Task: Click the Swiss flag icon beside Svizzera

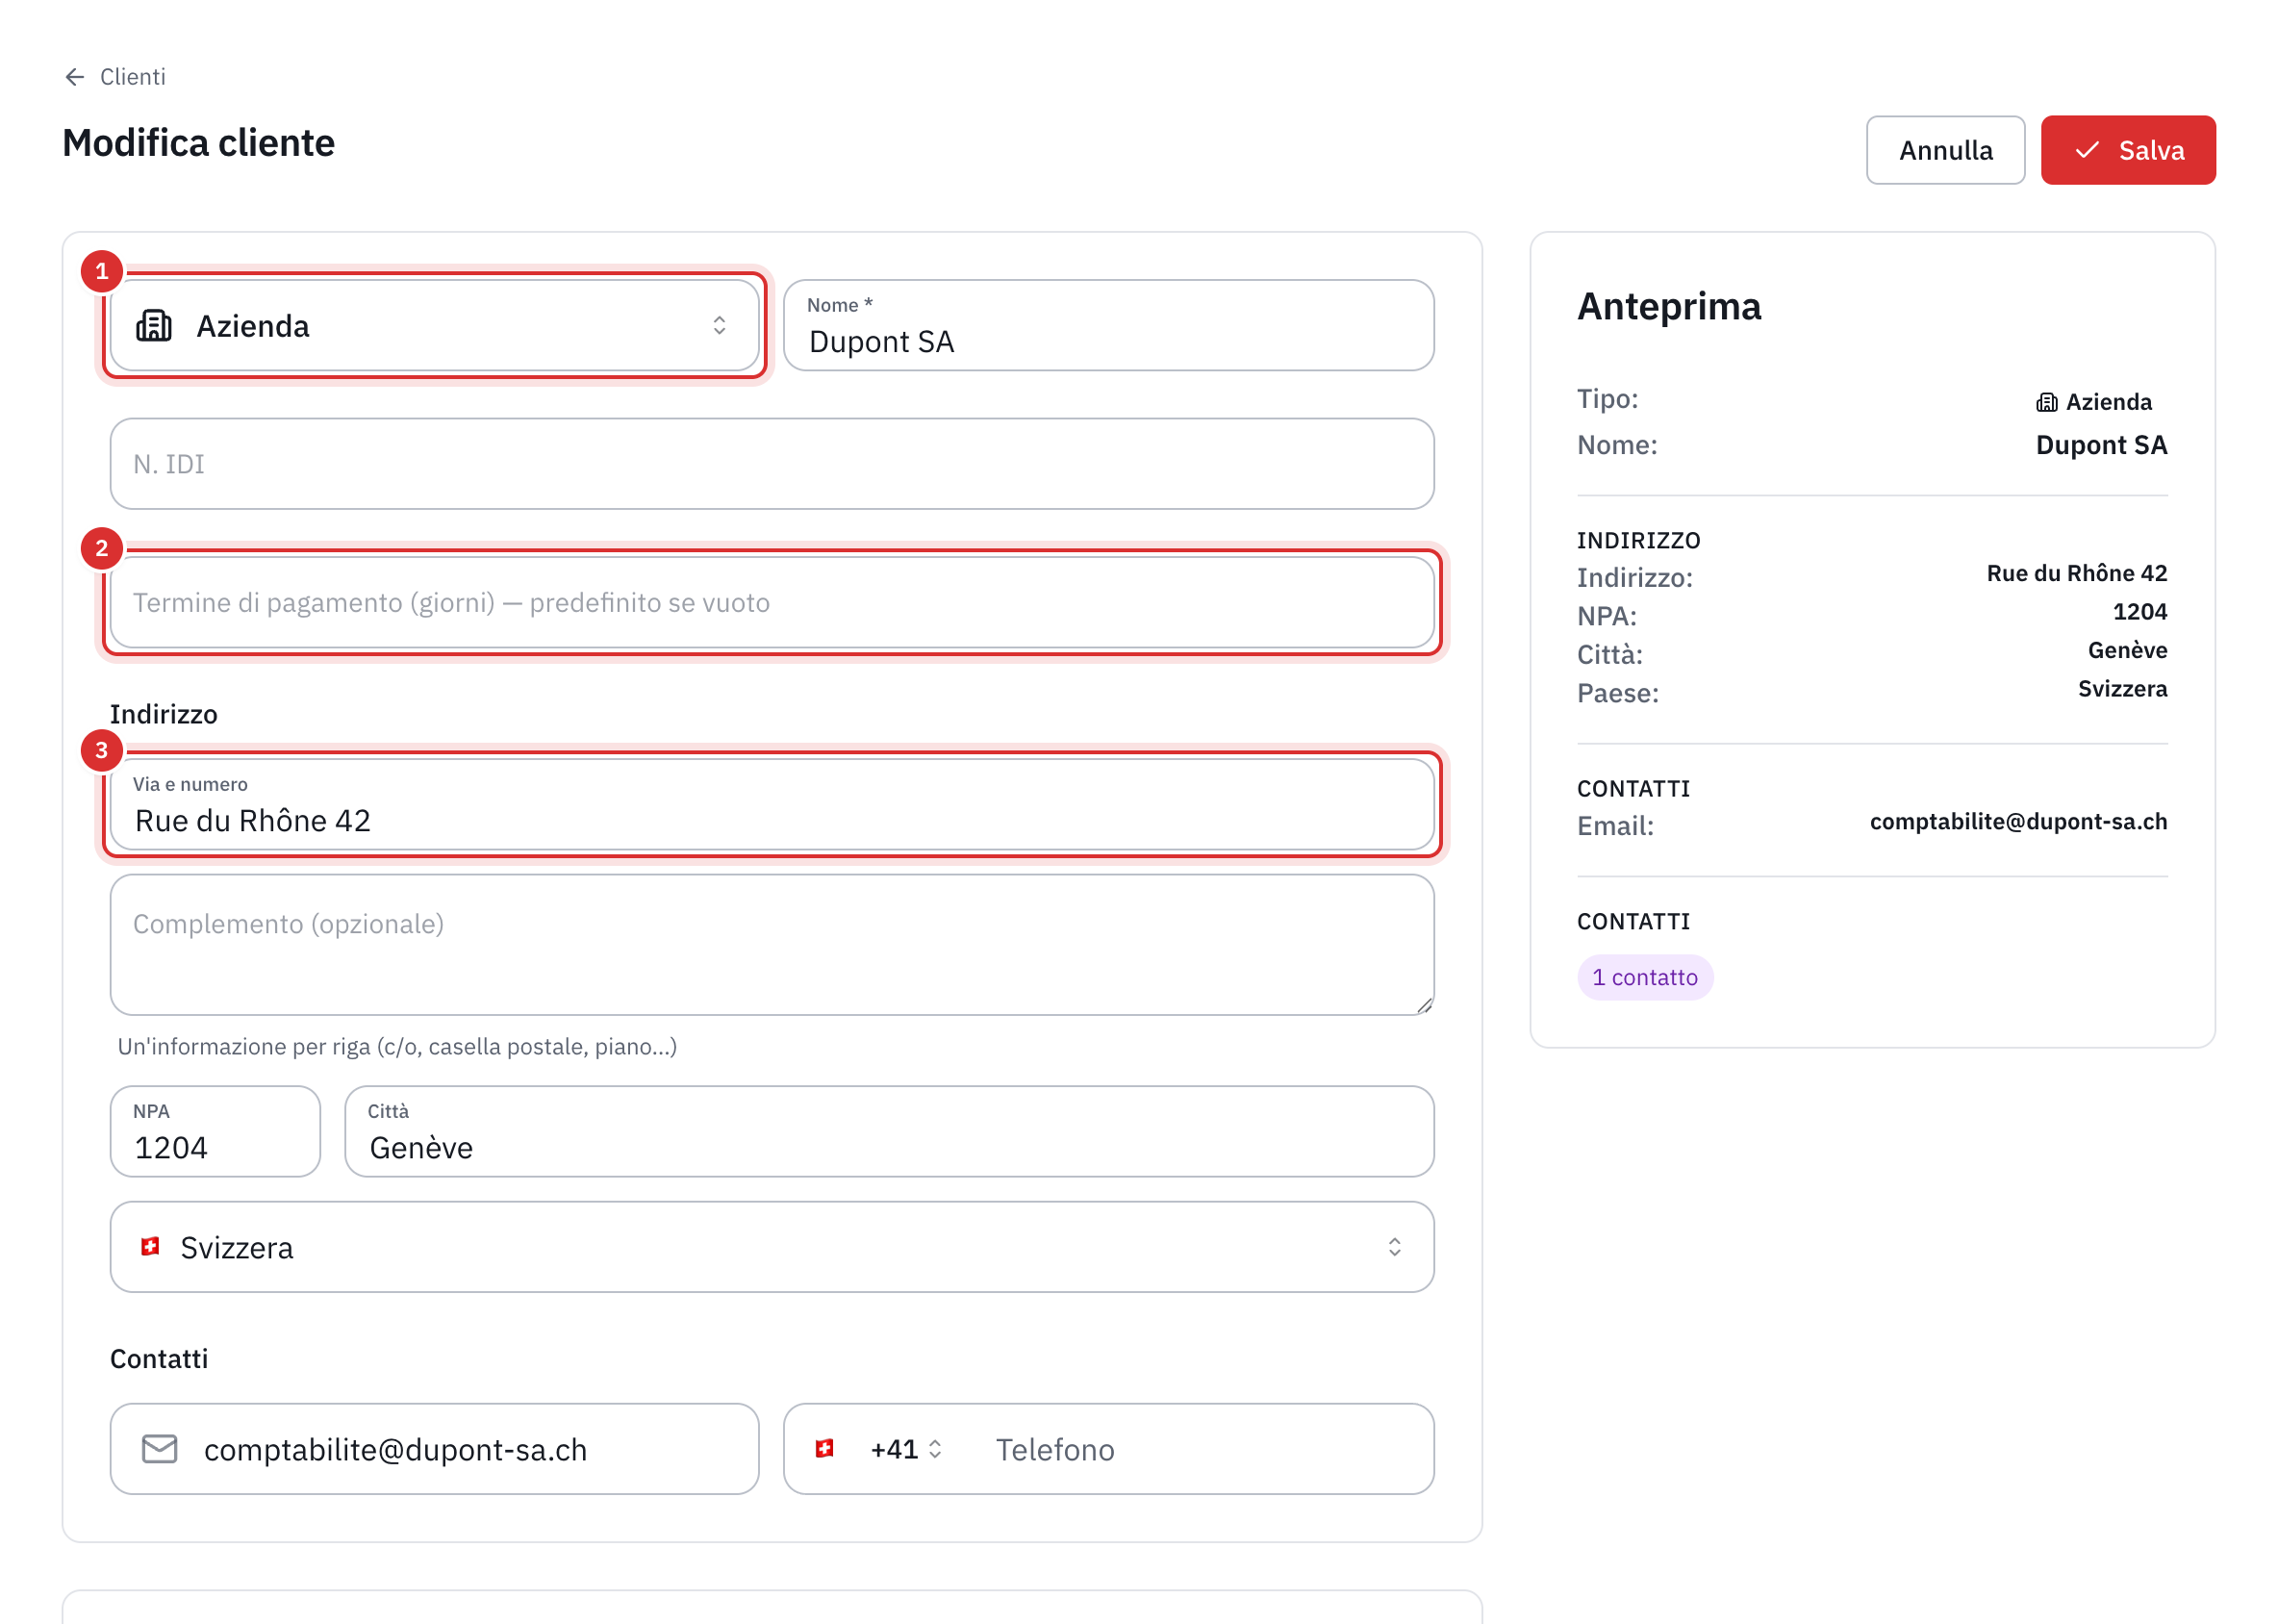Action: click(x=151, y=1247)
